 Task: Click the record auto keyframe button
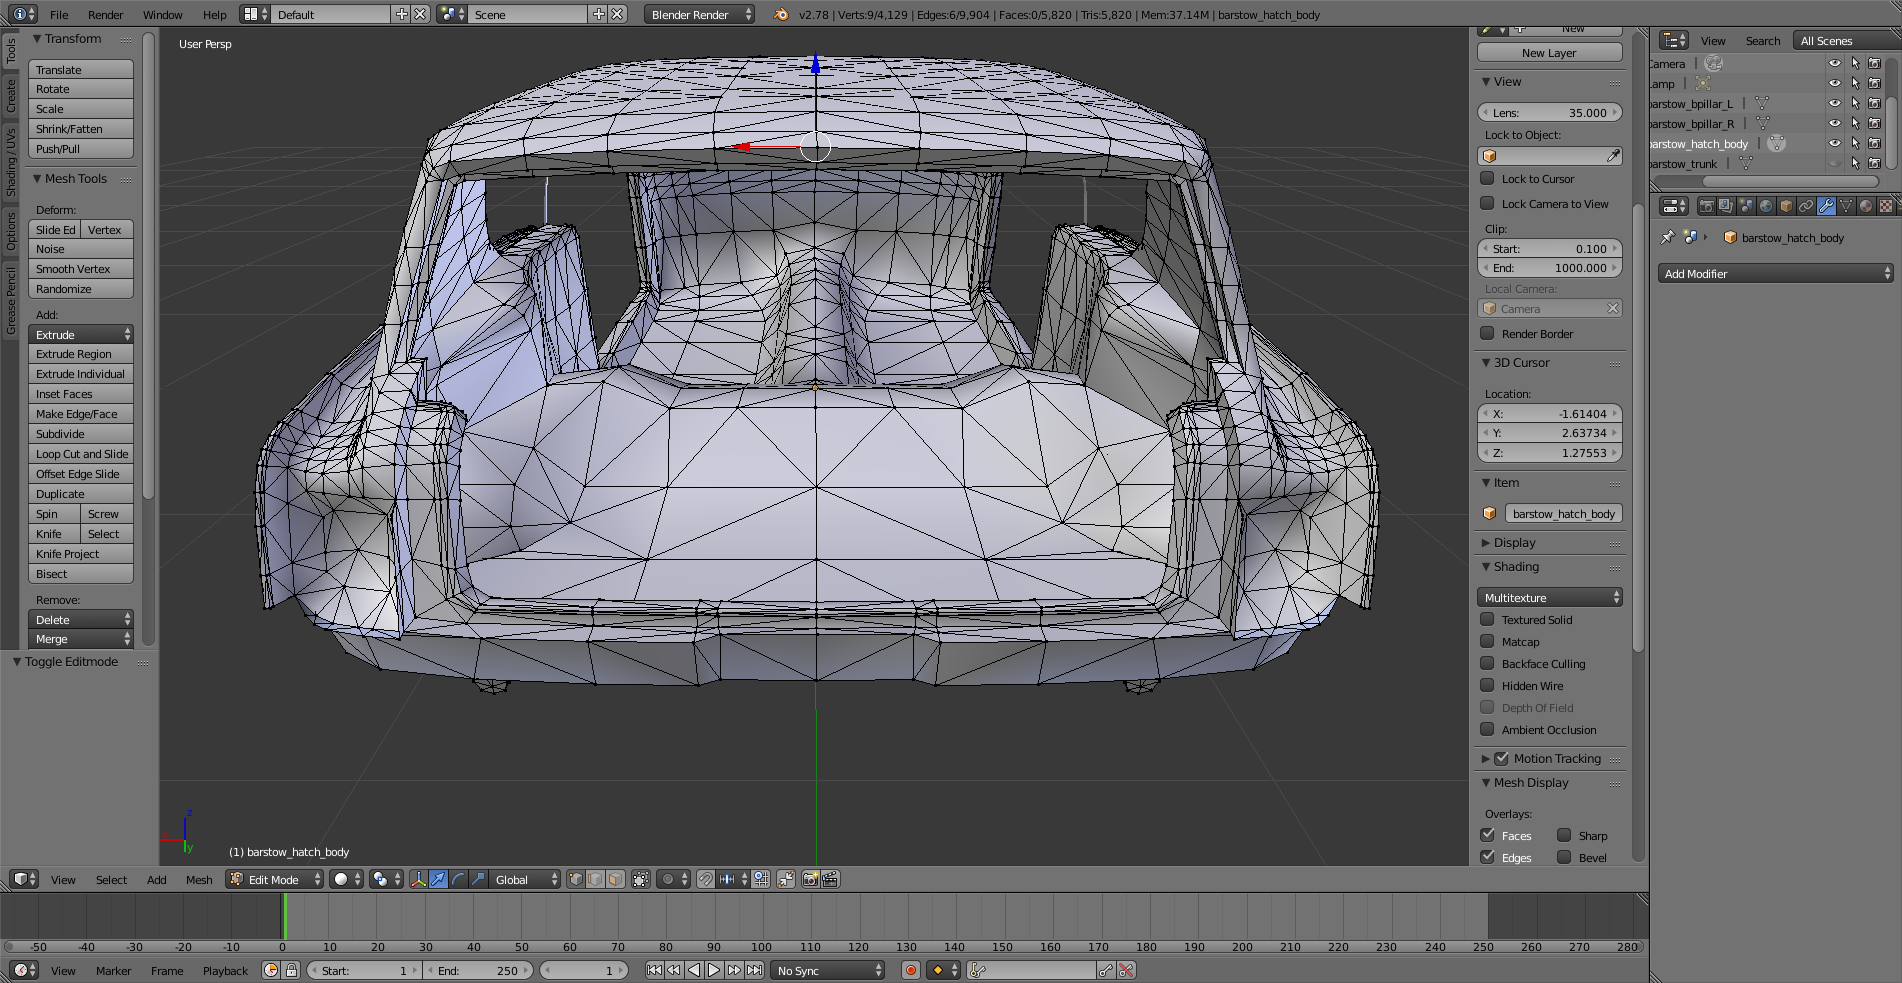911,970
